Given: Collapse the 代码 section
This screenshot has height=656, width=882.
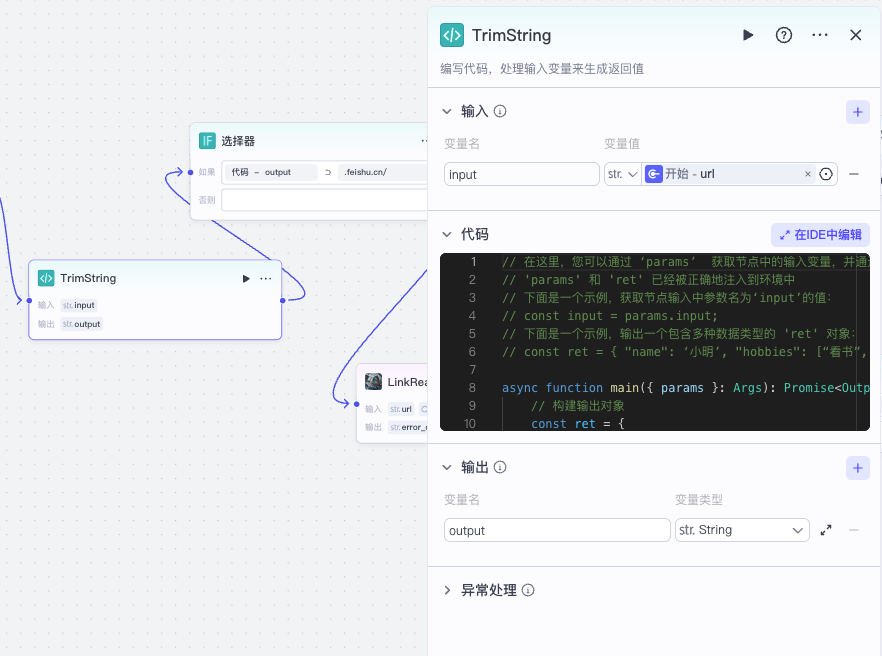Looking at the screenshot, I should point(447,234).
